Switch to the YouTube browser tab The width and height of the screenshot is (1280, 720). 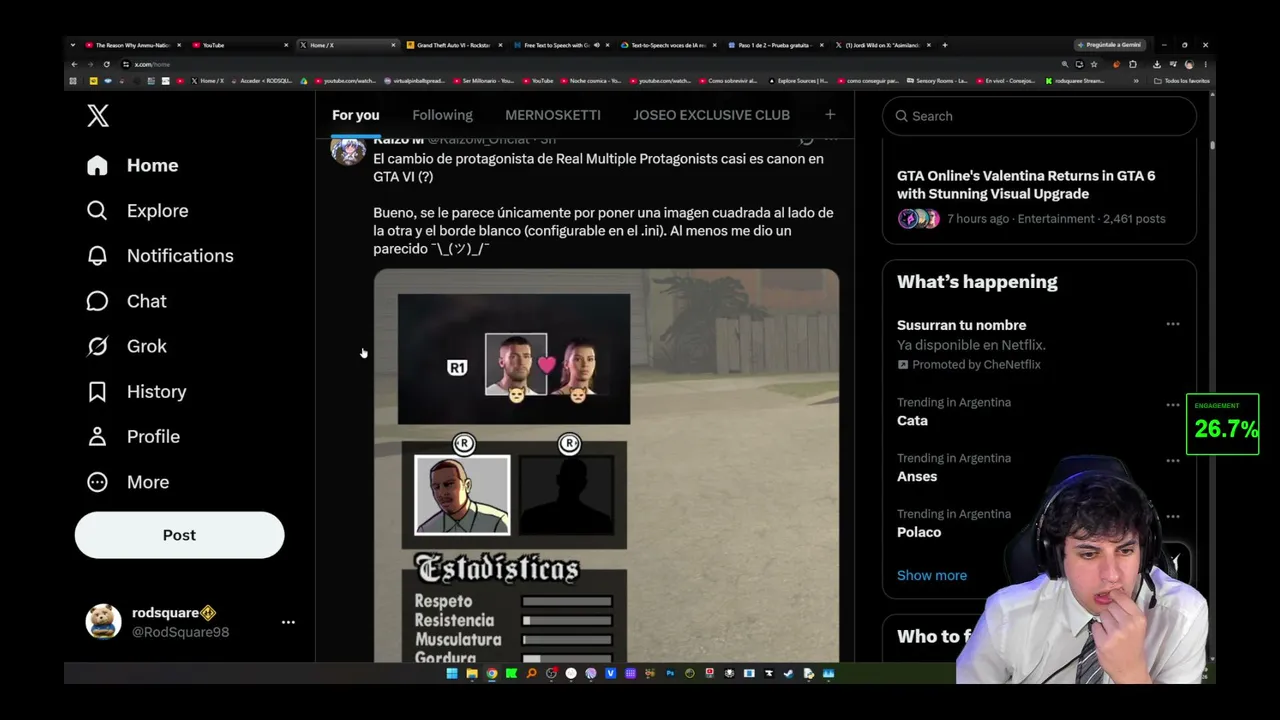tap(240, 45)
